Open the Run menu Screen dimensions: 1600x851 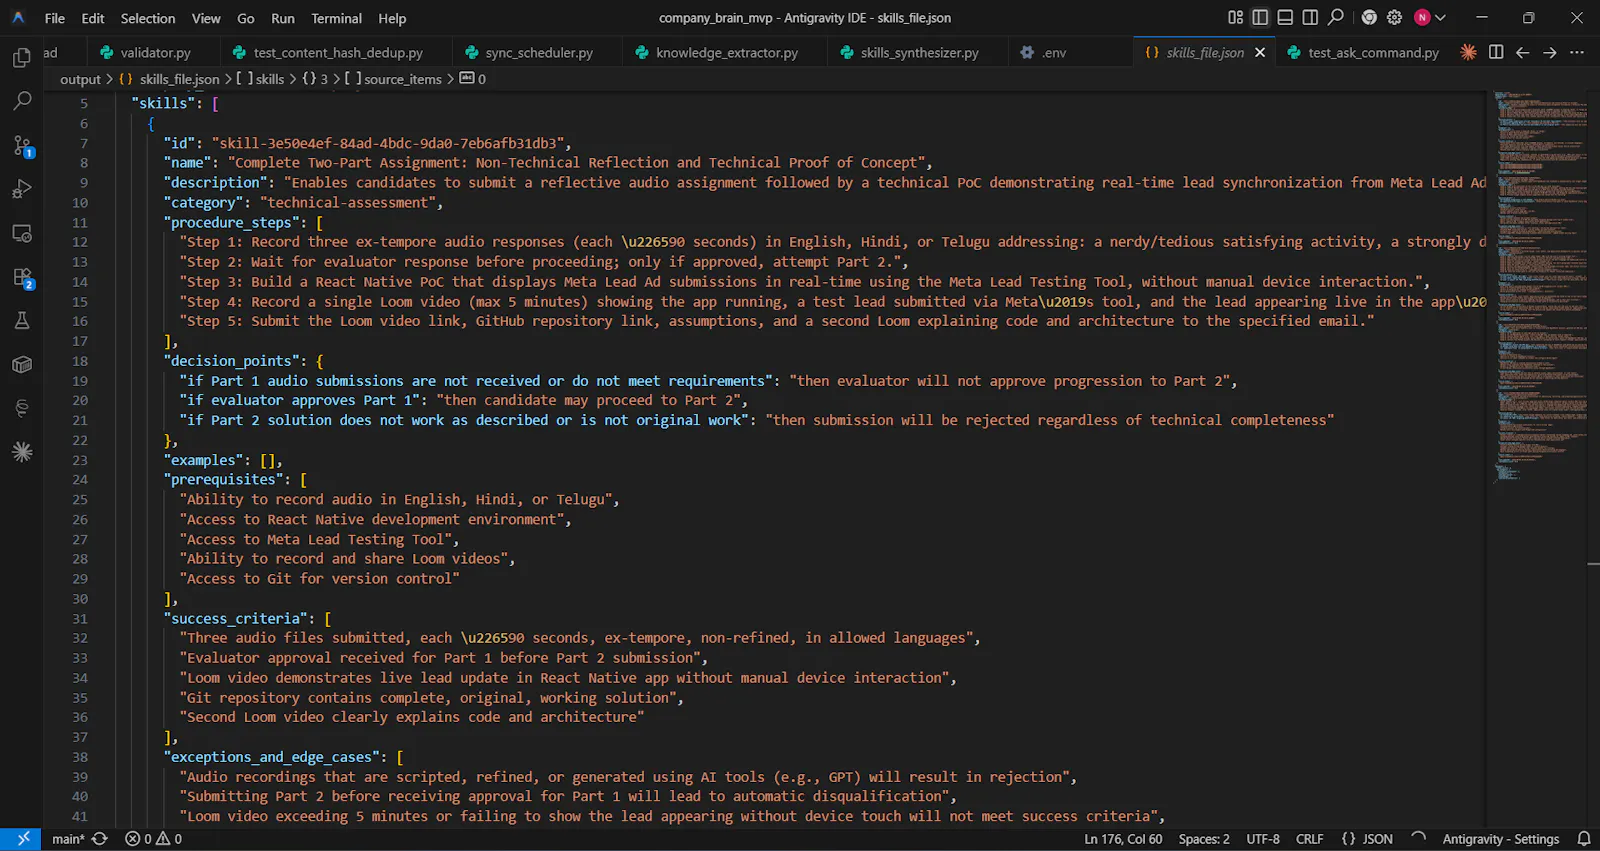tap(283, 18)
